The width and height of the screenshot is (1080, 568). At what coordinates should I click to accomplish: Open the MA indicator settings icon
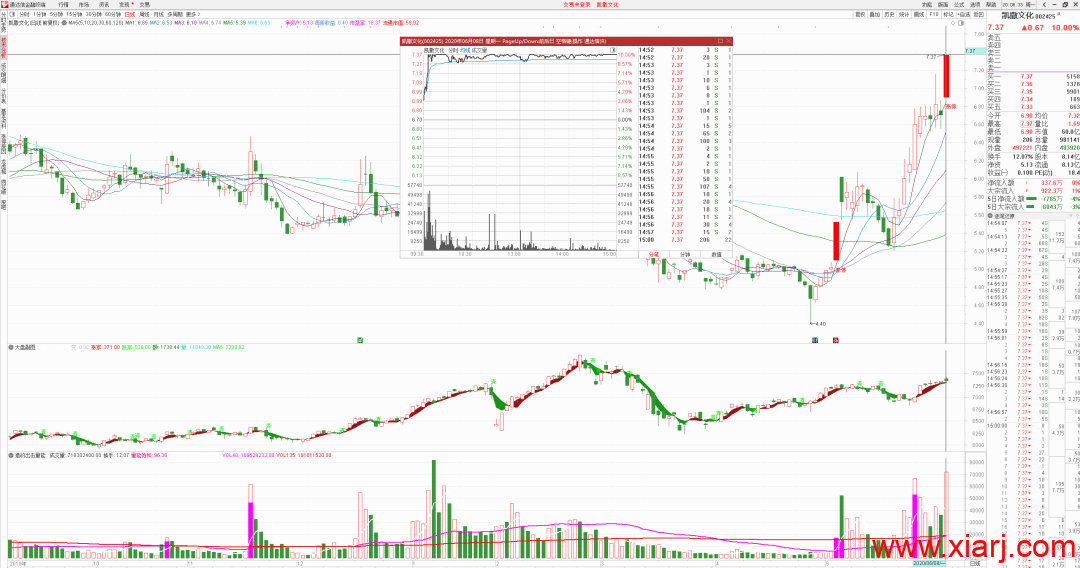(x=64, y=23)
